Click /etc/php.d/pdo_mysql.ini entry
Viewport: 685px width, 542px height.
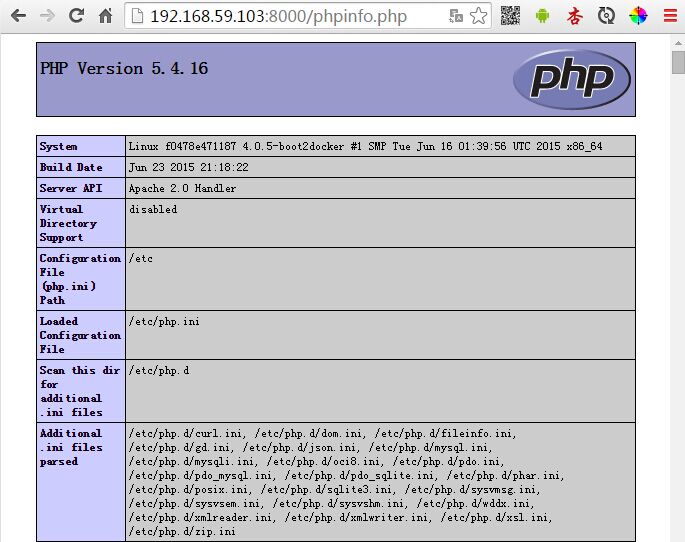pyautogui.click(x=200, y=475)
